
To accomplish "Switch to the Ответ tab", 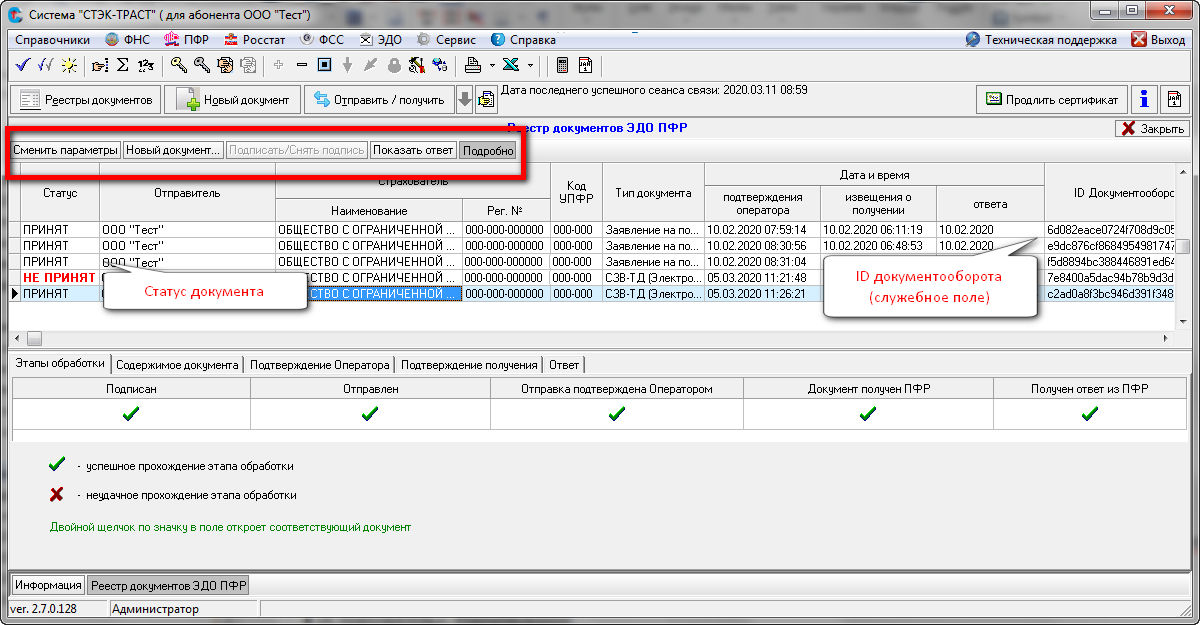I will click(x=564, y=364).
